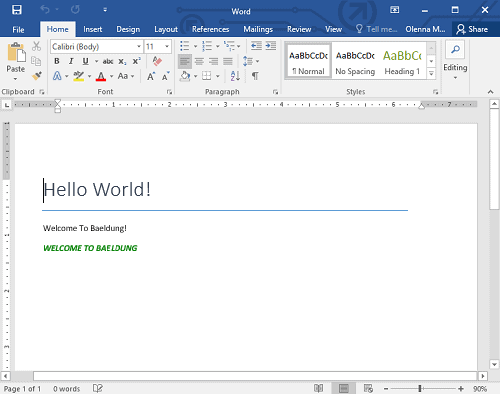Image resolution: width=500 pixels, height=394 pixels.
Task: Open the Layout tab
Action: 166,29
